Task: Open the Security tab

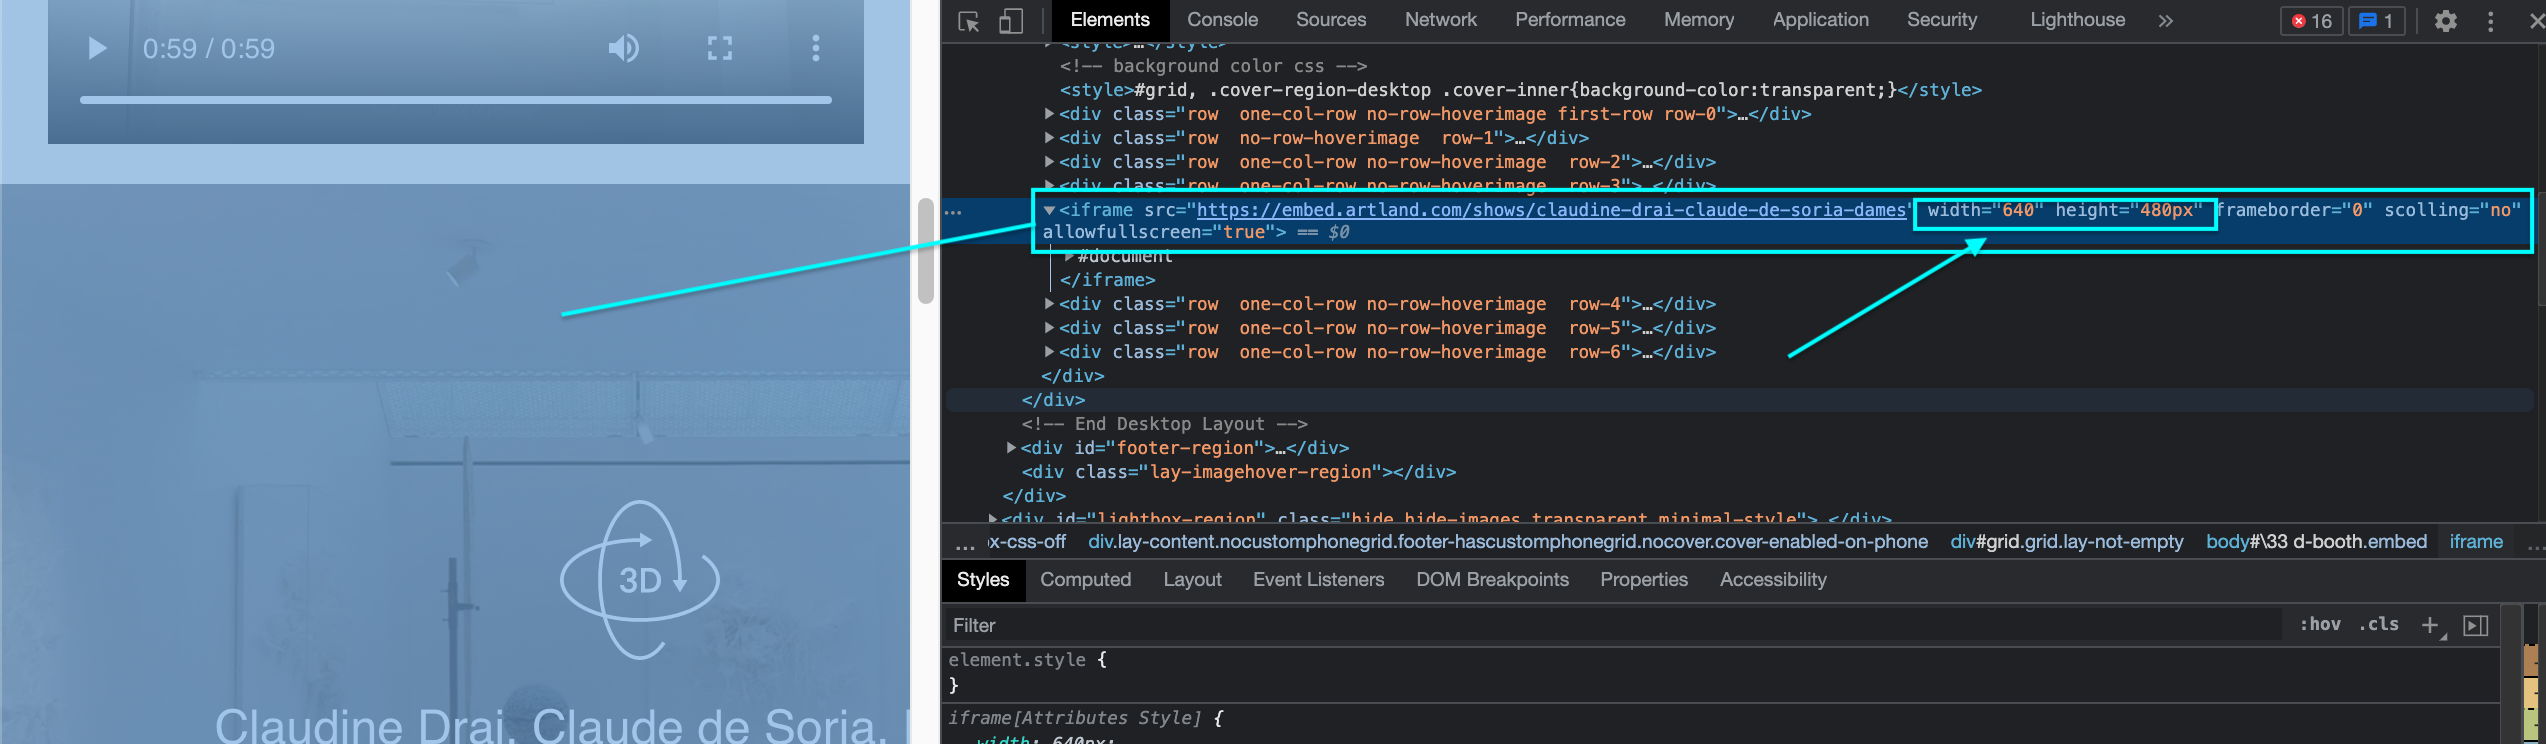Action: pyautogui.click(x=1942, y=20)
